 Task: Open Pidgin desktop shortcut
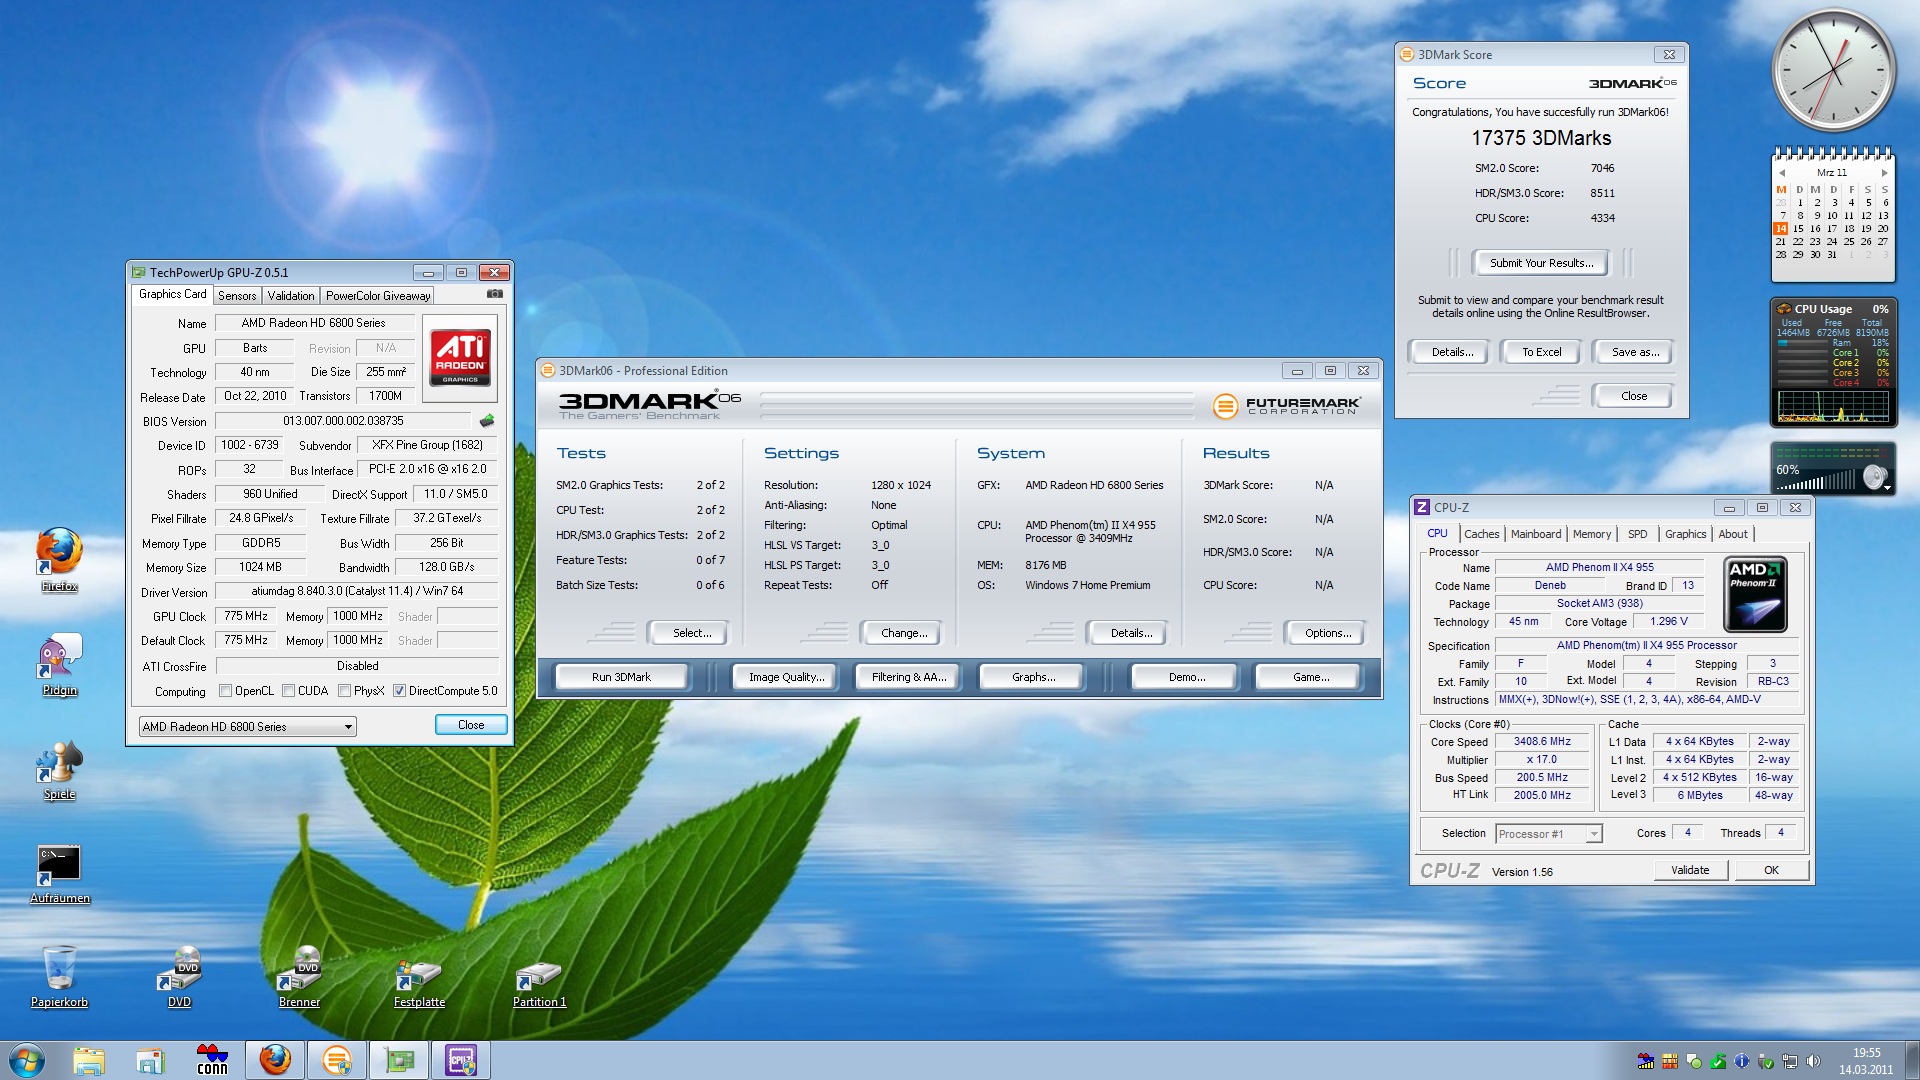(x=60, y=664)
